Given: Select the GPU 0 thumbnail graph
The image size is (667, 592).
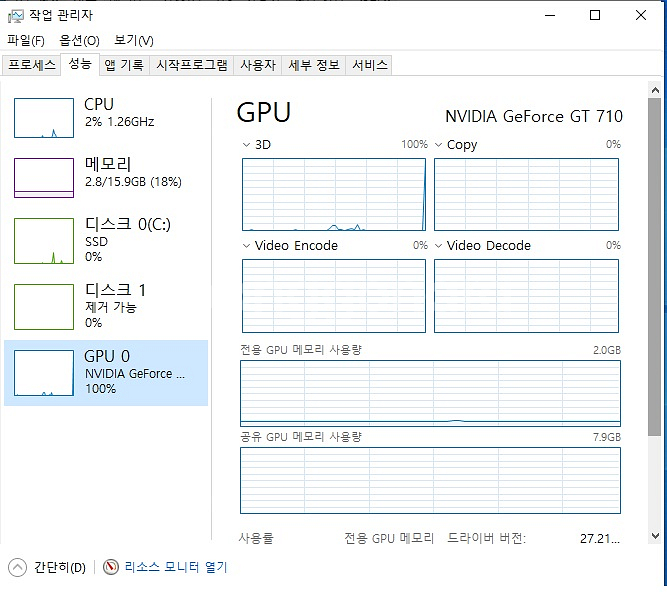Looking at the screenshot, I should click(x=44, y=373).
